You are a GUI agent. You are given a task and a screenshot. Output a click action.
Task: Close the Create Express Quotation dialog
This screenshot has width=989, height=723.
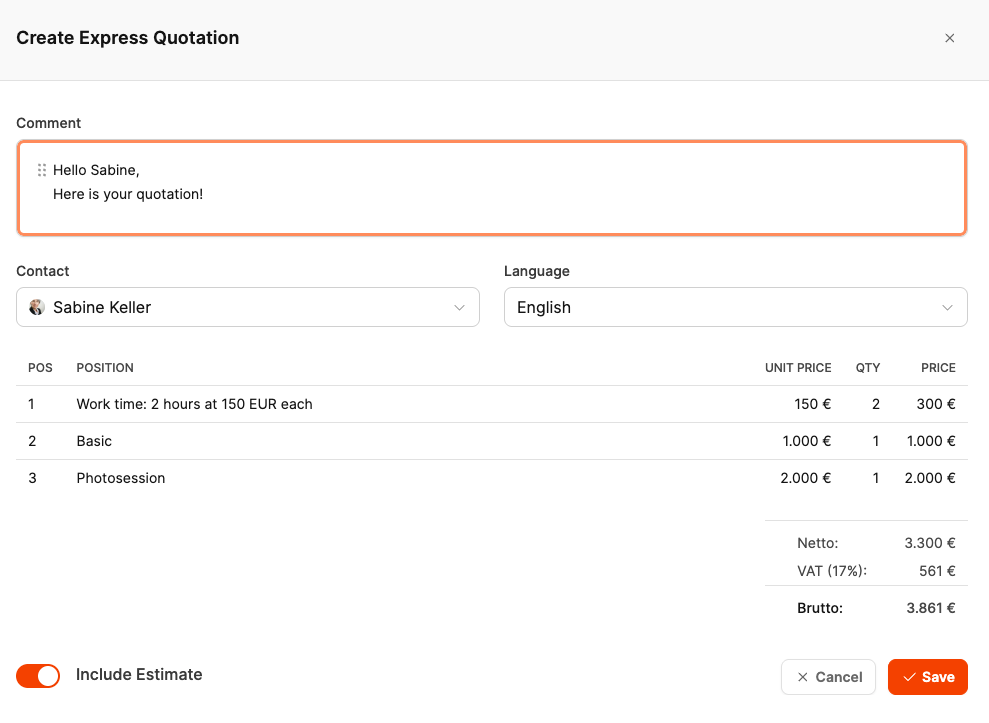coord(950,38)
